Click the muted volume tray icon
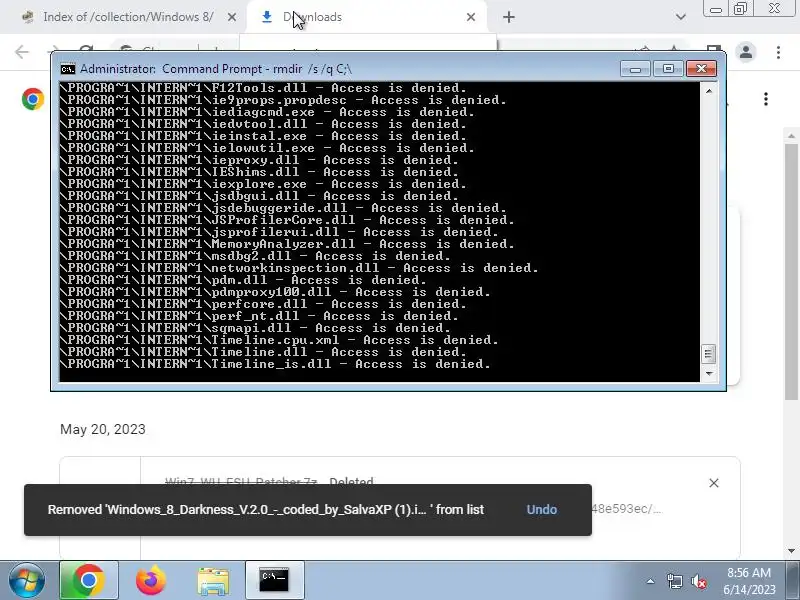 point(698,581)
